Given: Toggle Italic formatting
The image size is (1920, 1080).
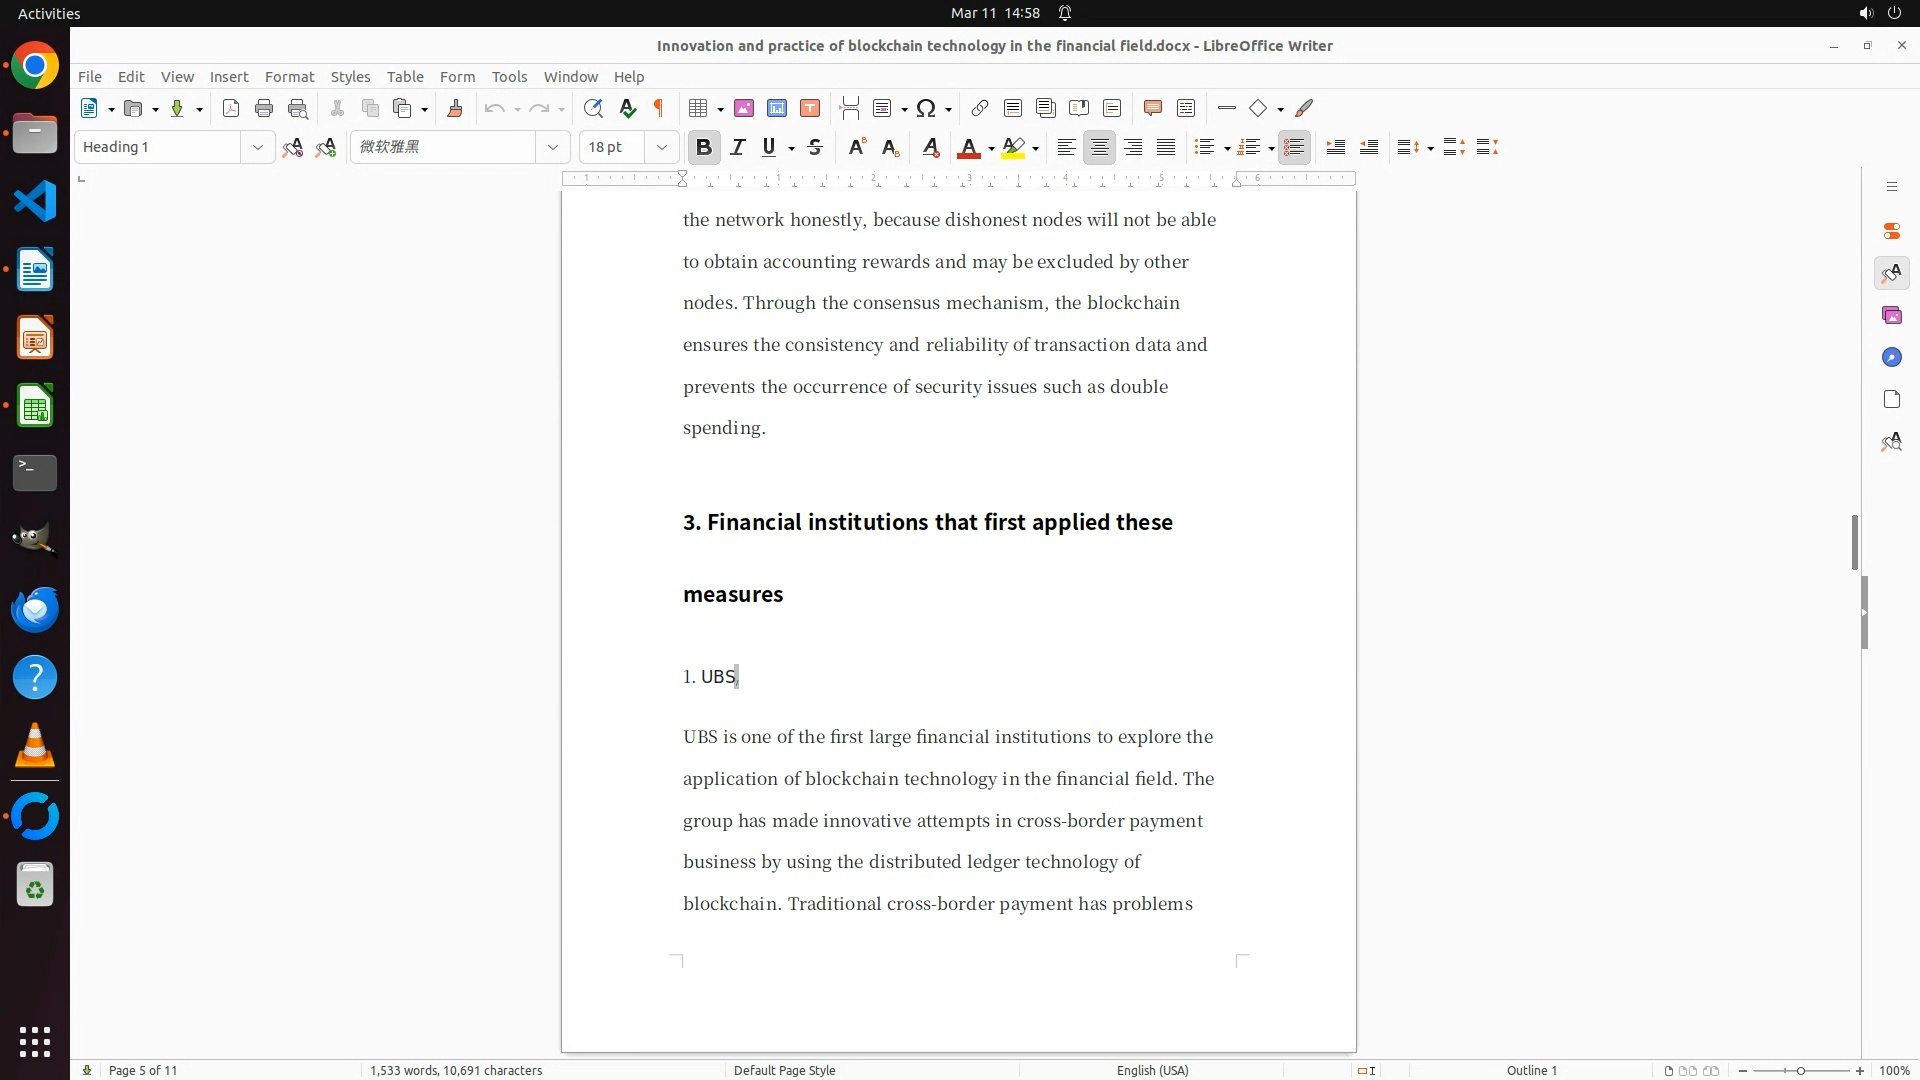Looking at the screenshot, I should tap(738, 148).
